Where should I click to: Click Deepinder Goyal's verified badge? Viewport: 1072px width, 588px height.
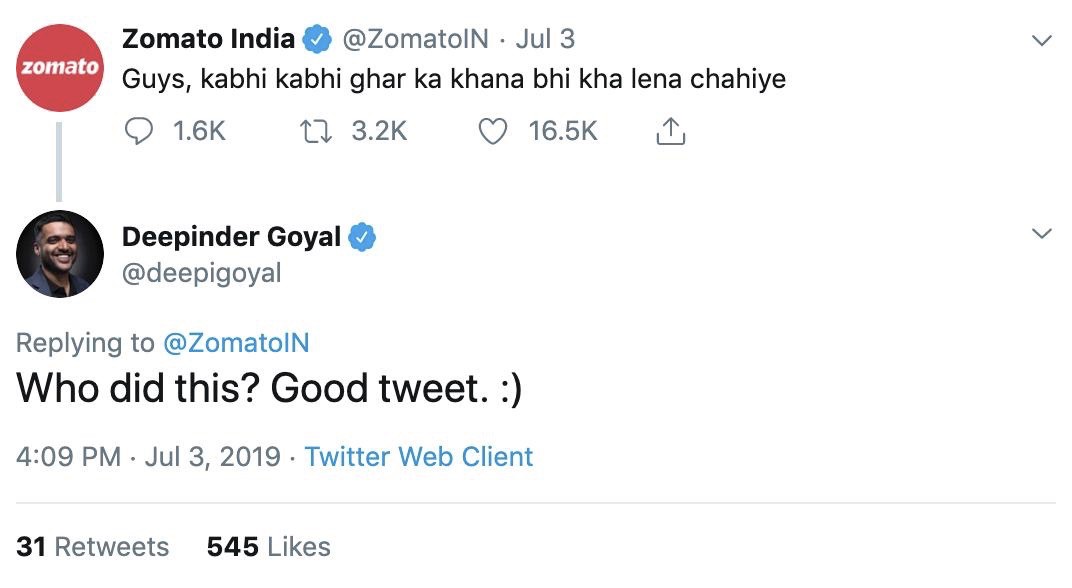tap(361, 238)
